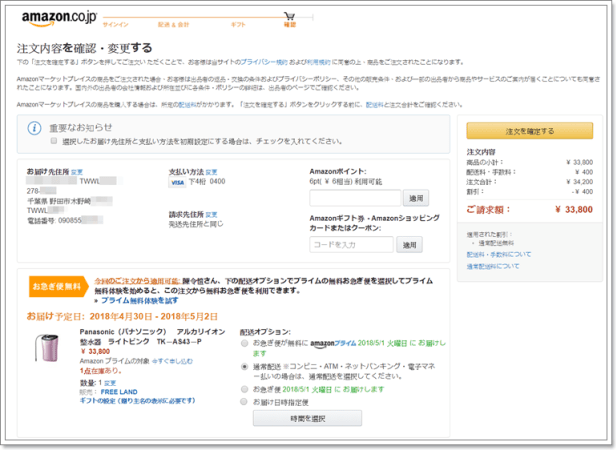
Task: Select the free Amazon Prime お急ぎ便 option
Action: click(x=246, y=345)
